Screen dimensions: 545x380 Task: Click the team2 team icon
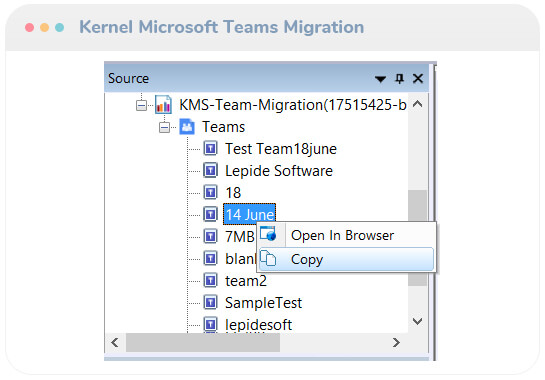210,280
